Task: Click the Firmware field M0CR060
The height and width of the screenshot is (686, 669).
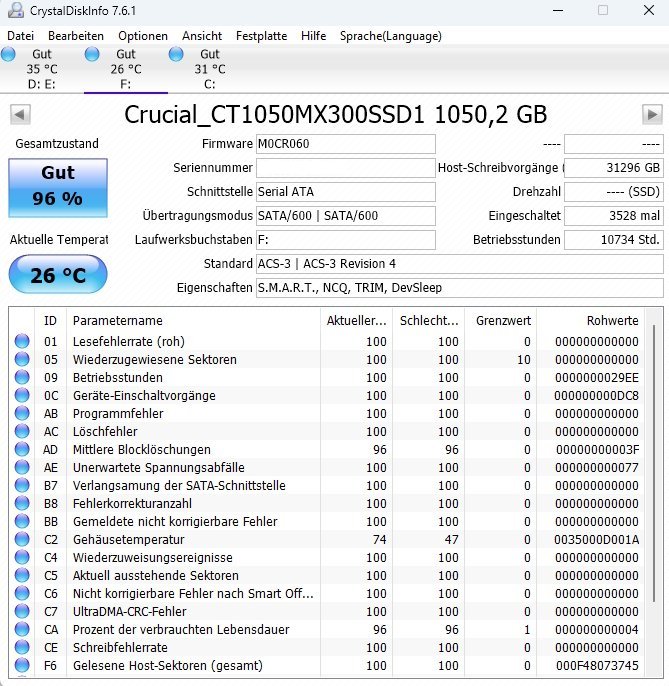Action: 346,144
